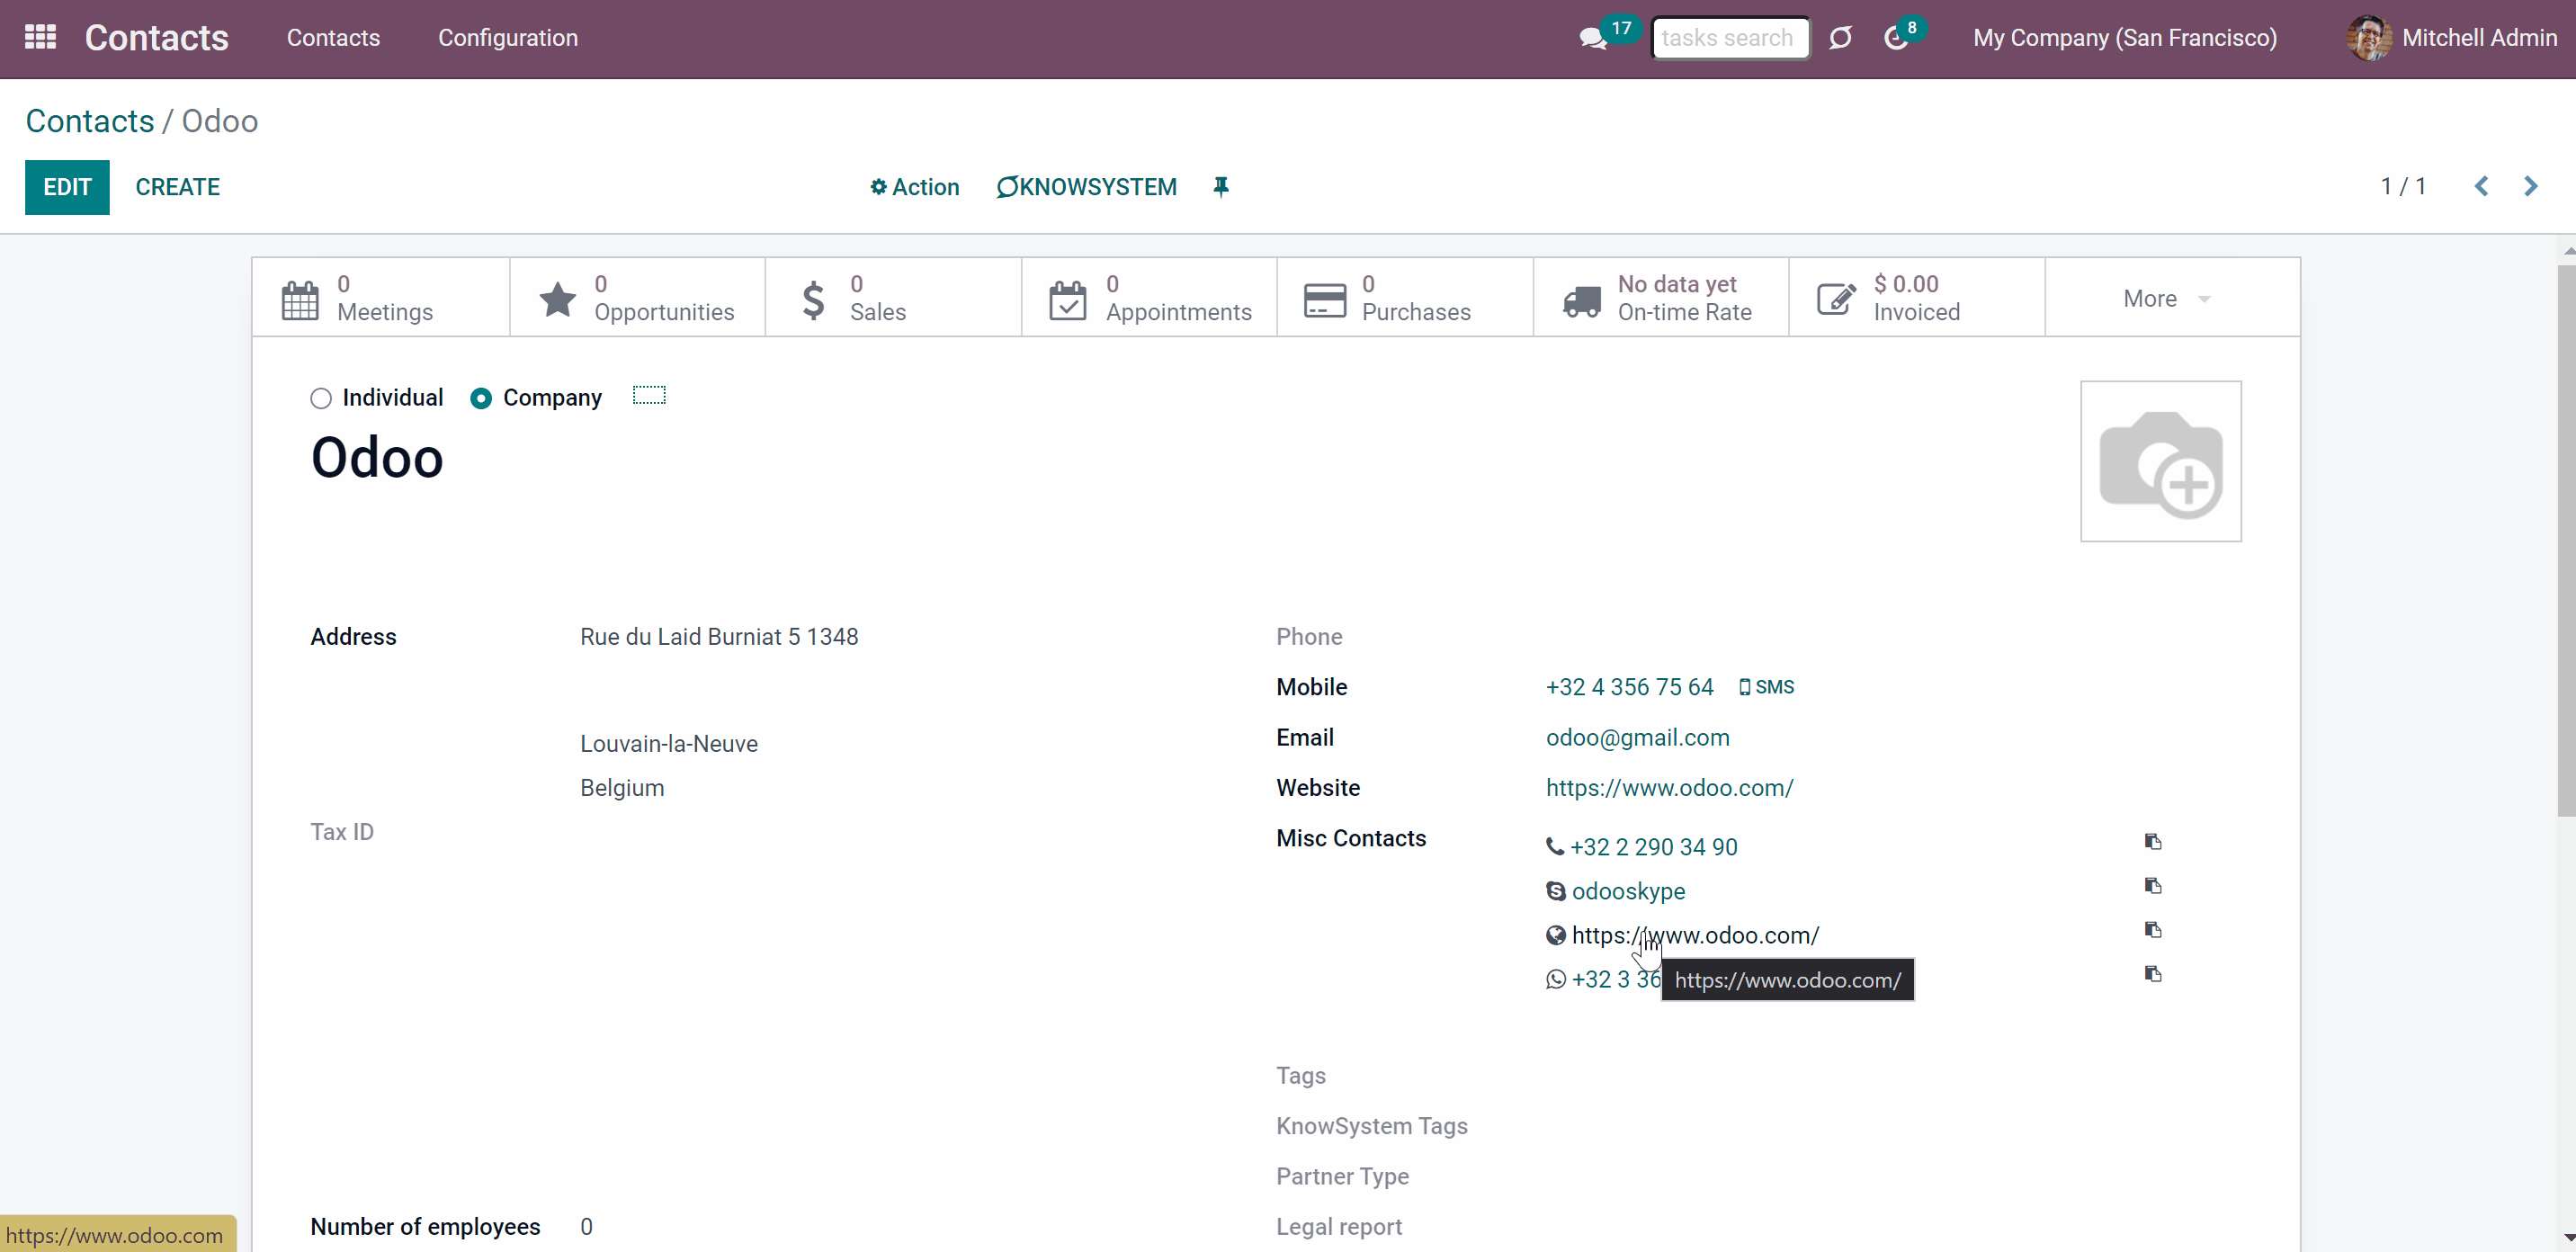2576x1252 pixels.
Task: Click the +32 2 290 34 90 phone link
Action: click(1654, 847)
